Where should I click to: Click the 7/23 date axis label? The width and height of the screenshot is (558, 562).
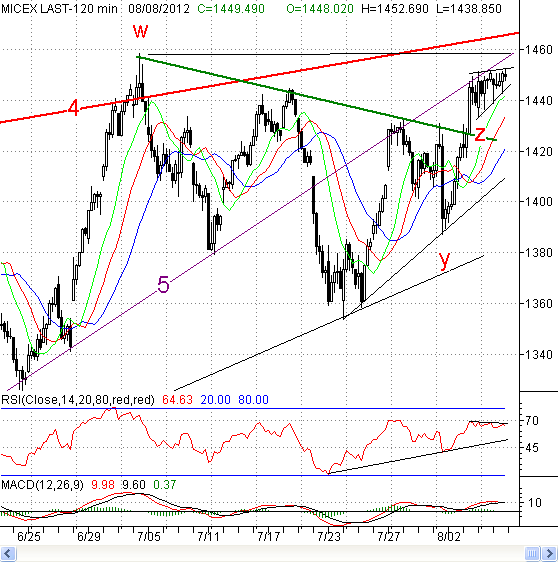(329, 537)
